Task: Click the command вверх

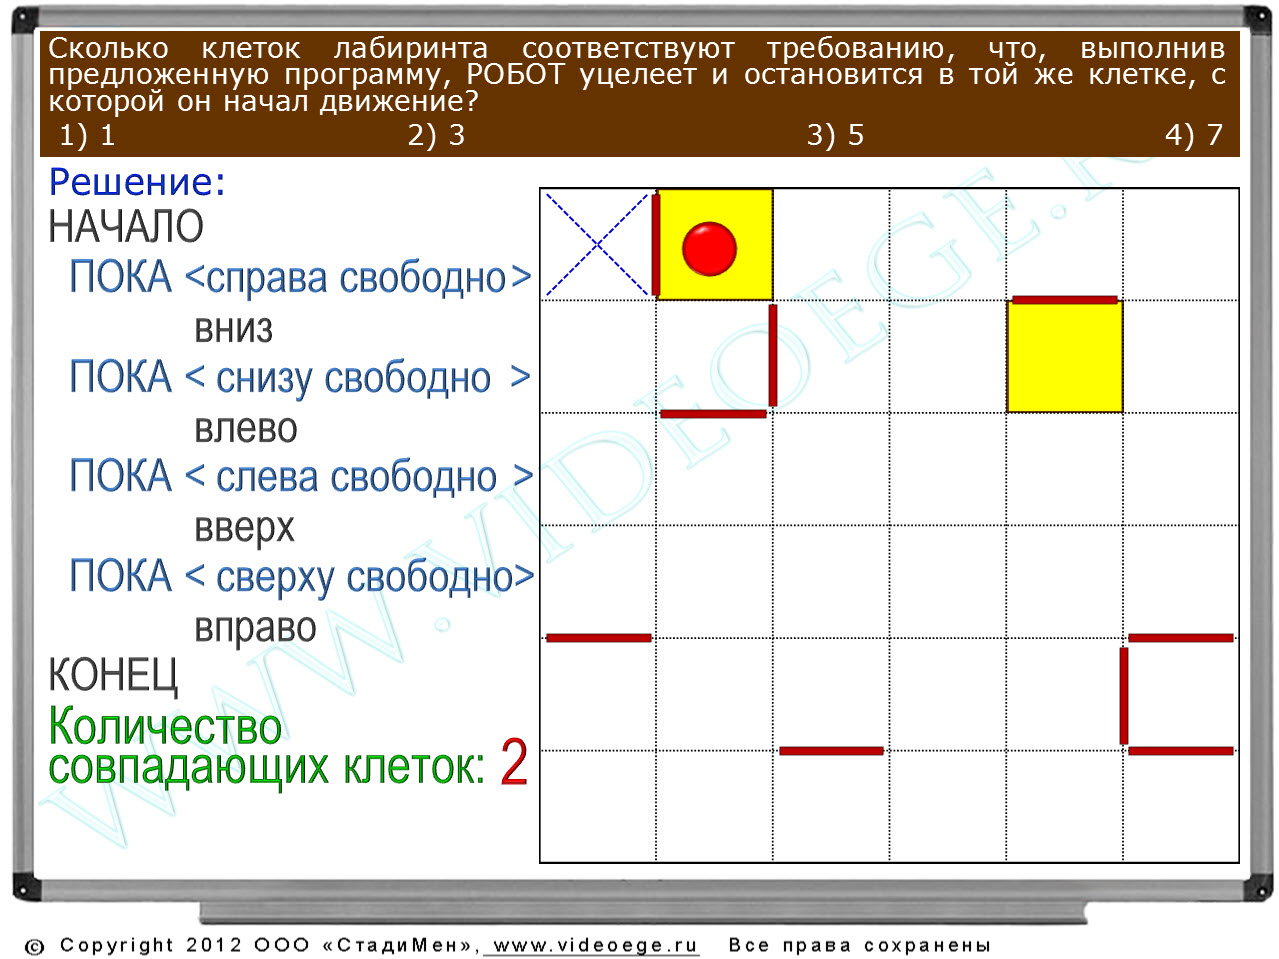Action: 244,529
